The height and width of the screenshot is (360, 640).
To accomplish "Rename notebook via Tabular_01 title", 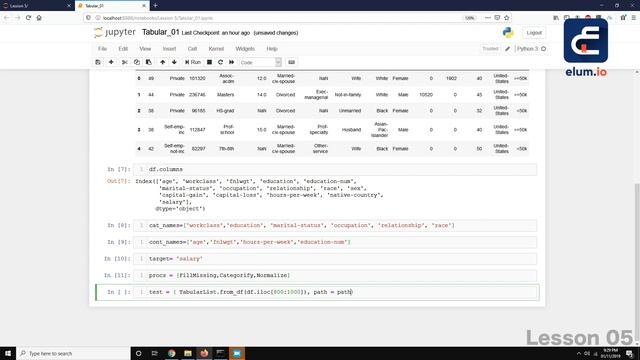I will (x=160, y=32).
